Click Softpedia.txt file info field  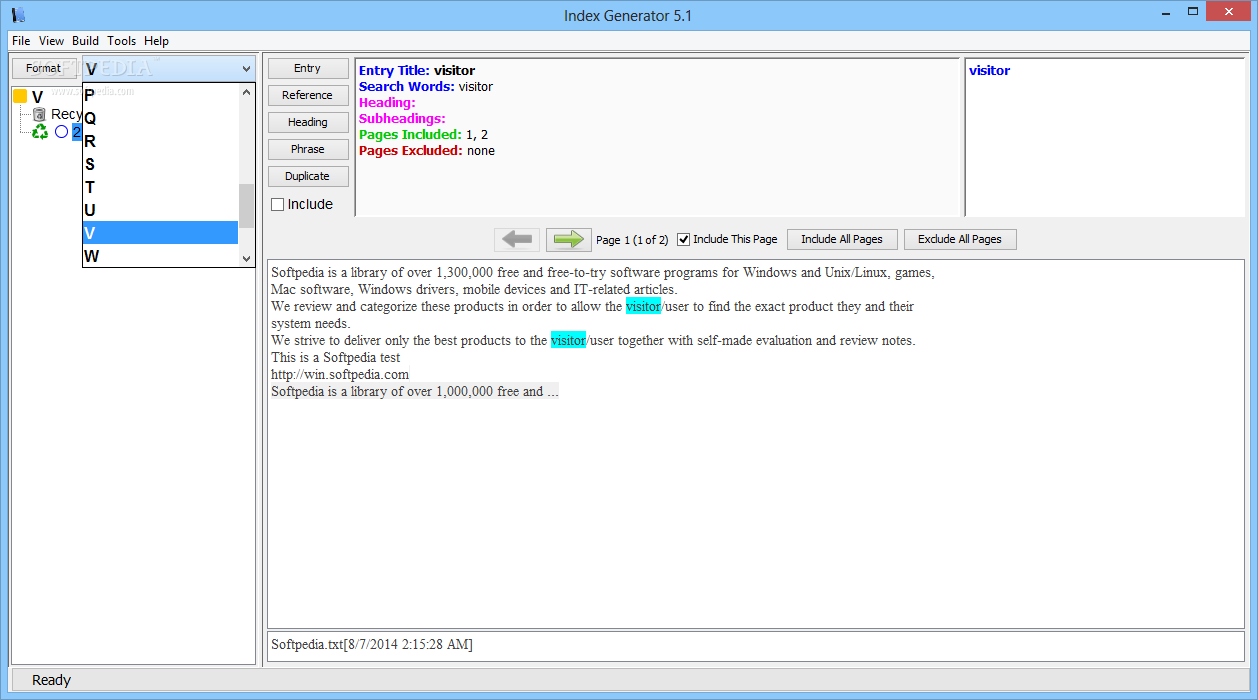pos(756,645)
